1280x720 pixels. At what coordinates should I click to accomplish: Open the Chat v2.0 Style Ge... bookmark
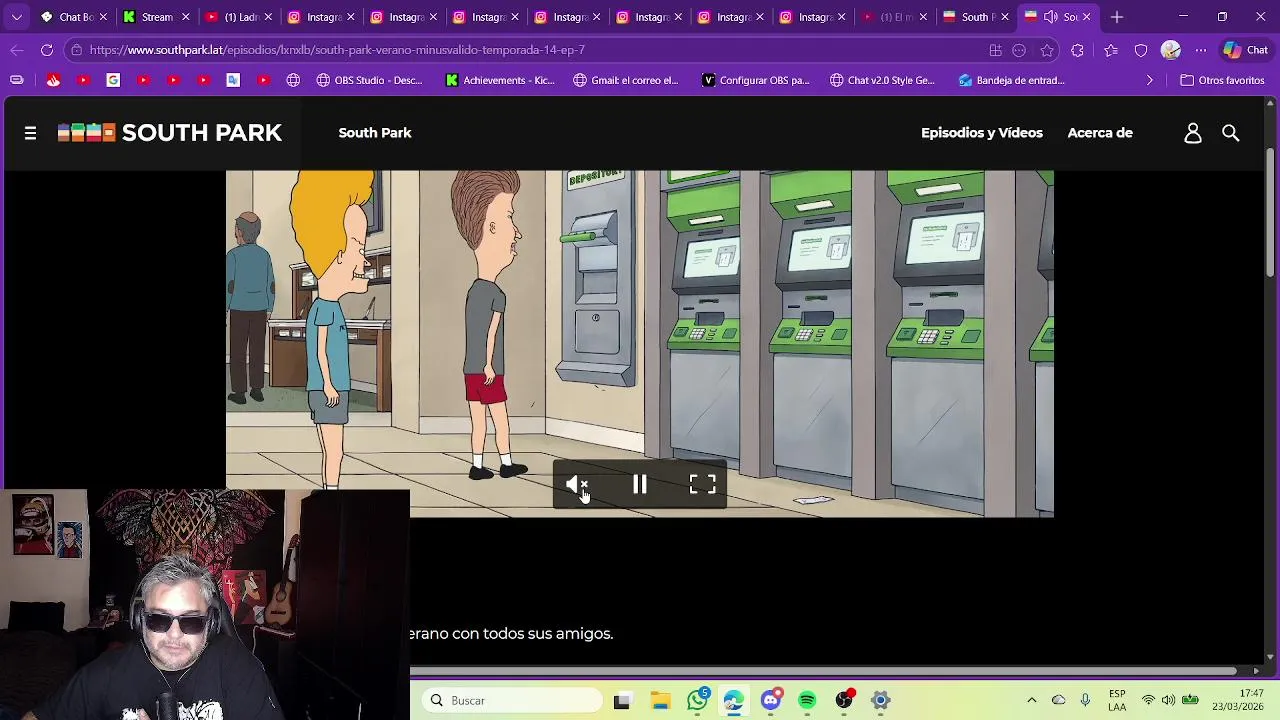click(883, 80)
